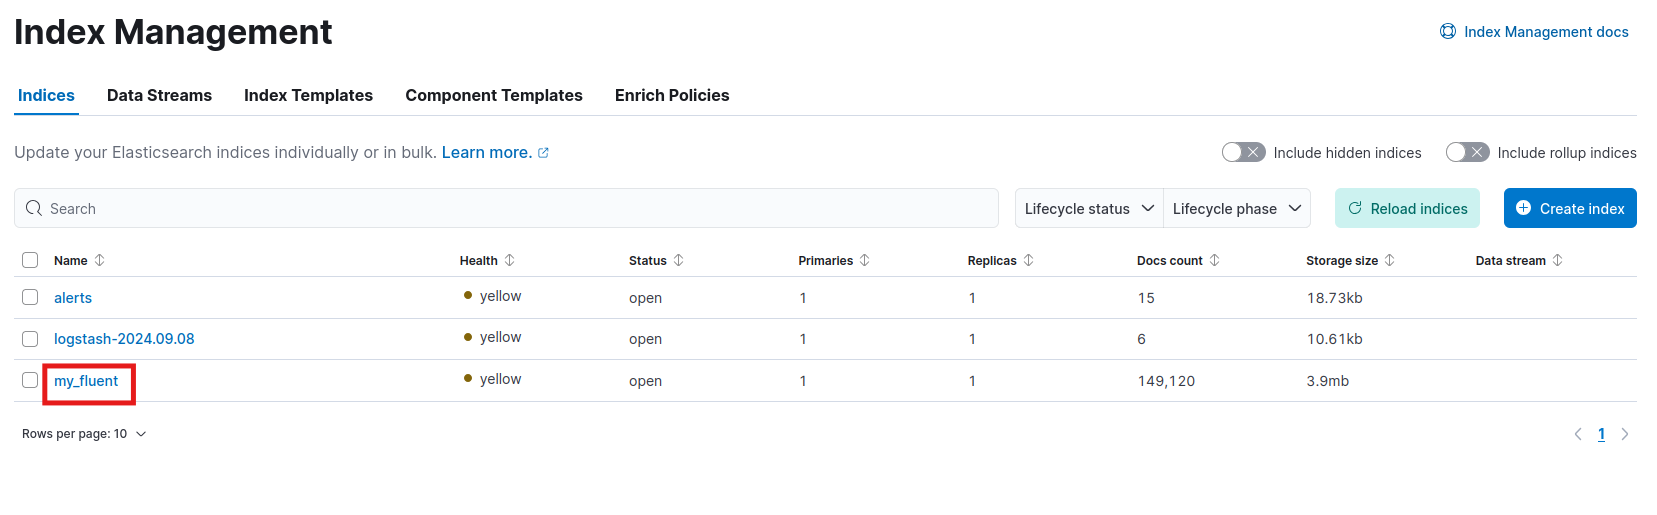The height and width of the screenshot is (515, 1657).
Task: Select the logstash-2024.09.08 row checkbox
Action: tap(30, 339)
